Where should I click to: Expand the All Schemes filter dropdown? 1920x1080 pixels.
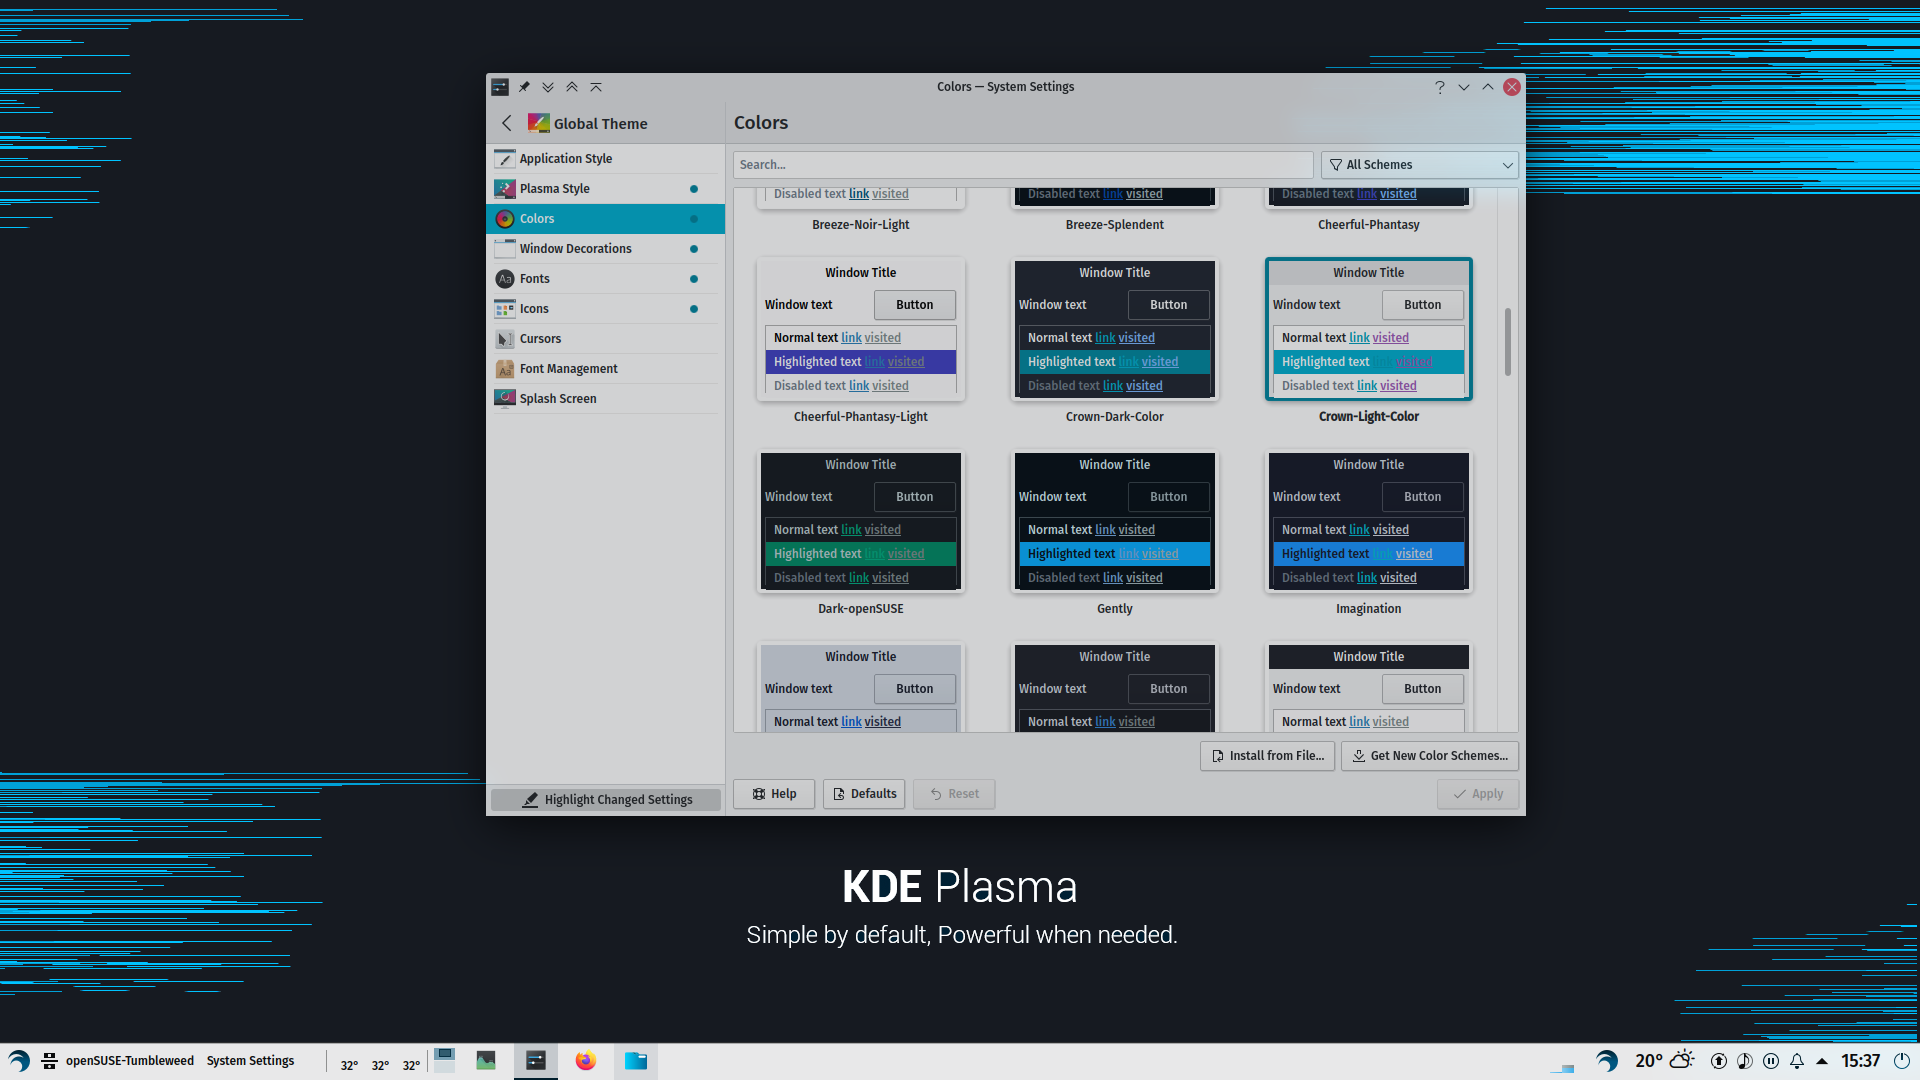[1419, 165]
